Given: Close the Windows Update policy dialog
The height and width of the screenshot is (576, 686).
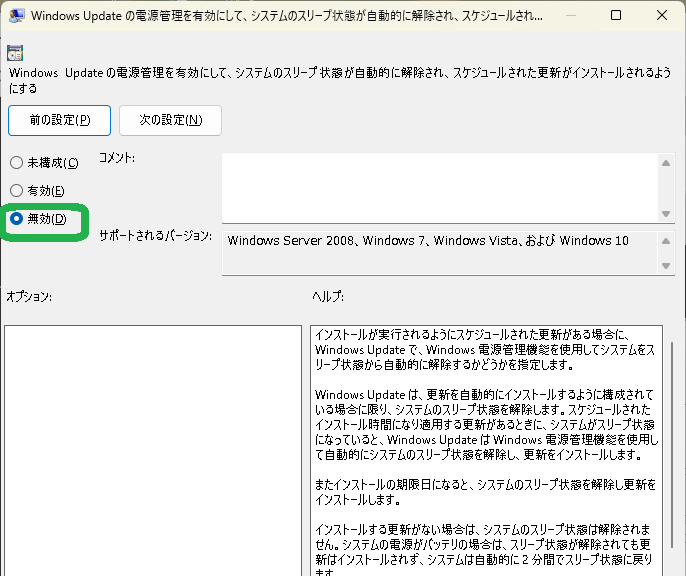Looking at the screenshot, I should pos(661,17).
